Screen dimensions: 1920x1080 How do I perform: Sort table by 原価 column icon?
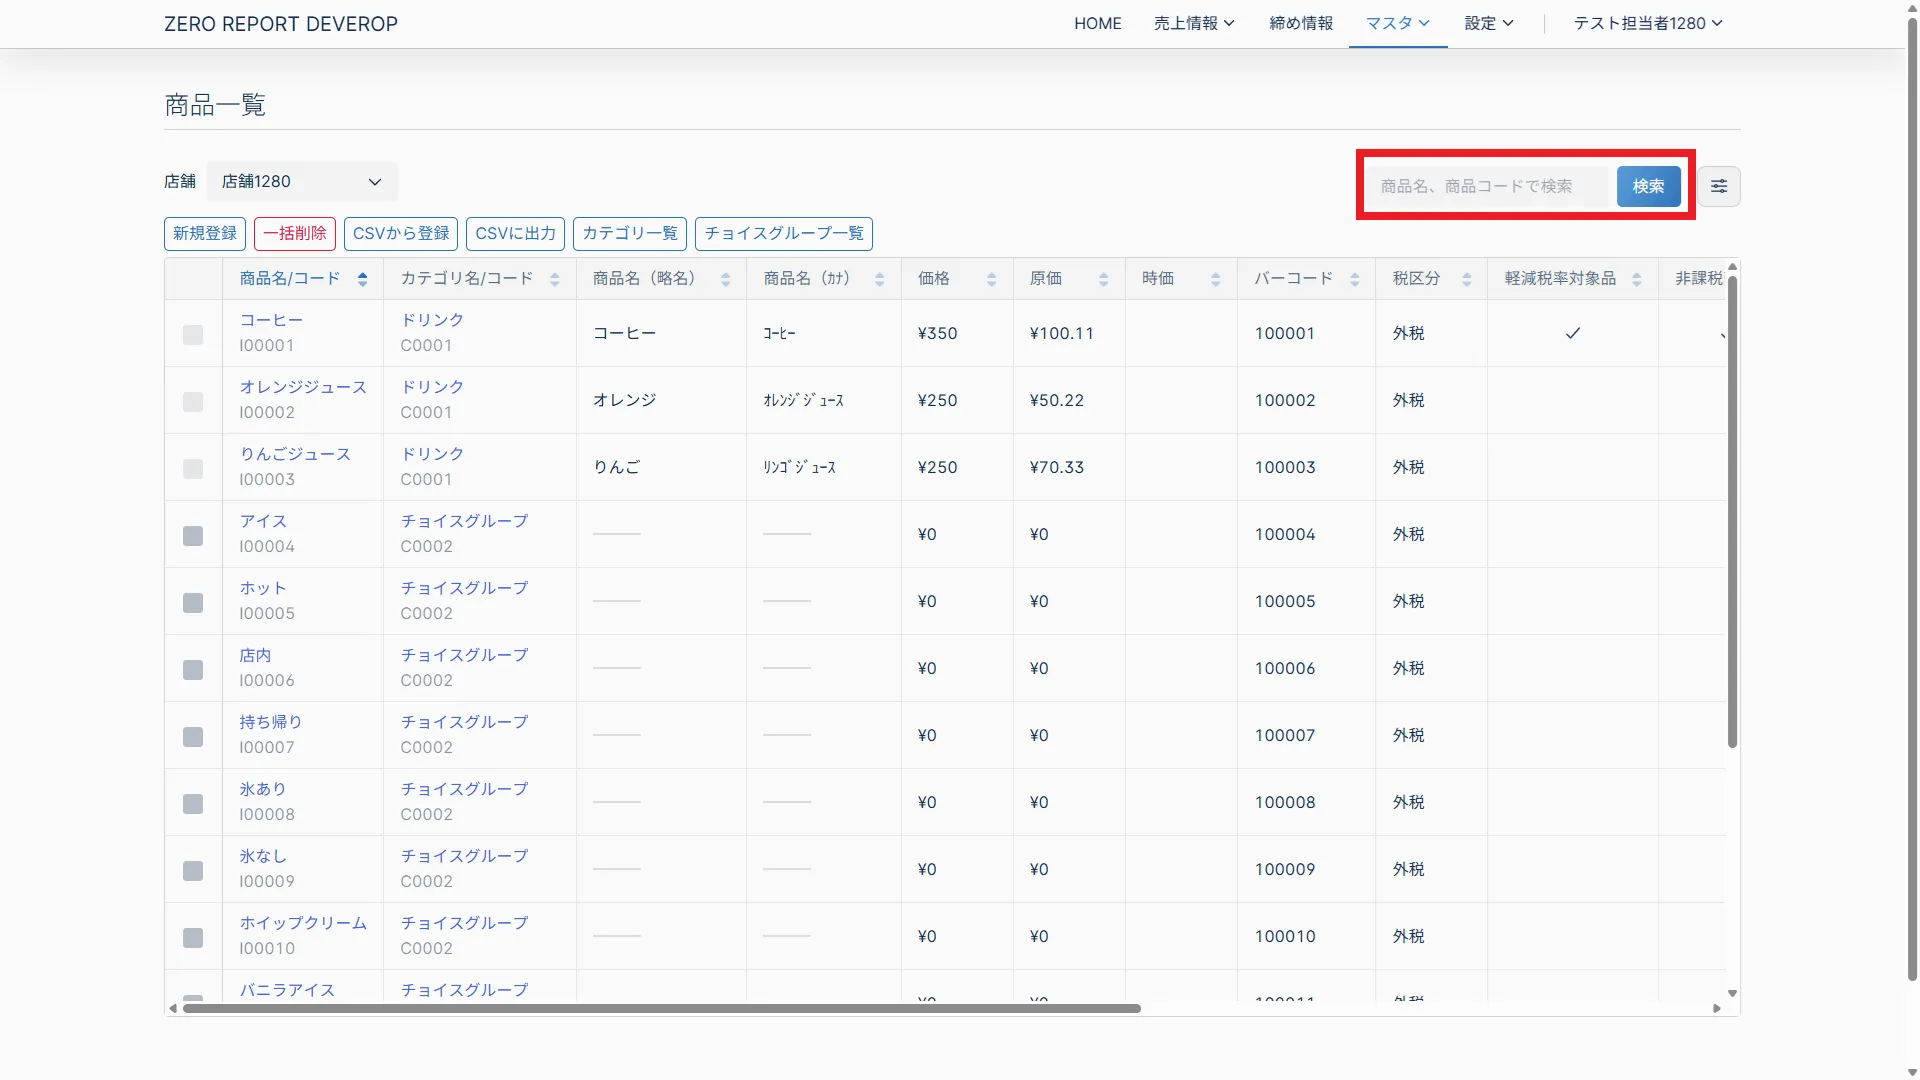1103,279
